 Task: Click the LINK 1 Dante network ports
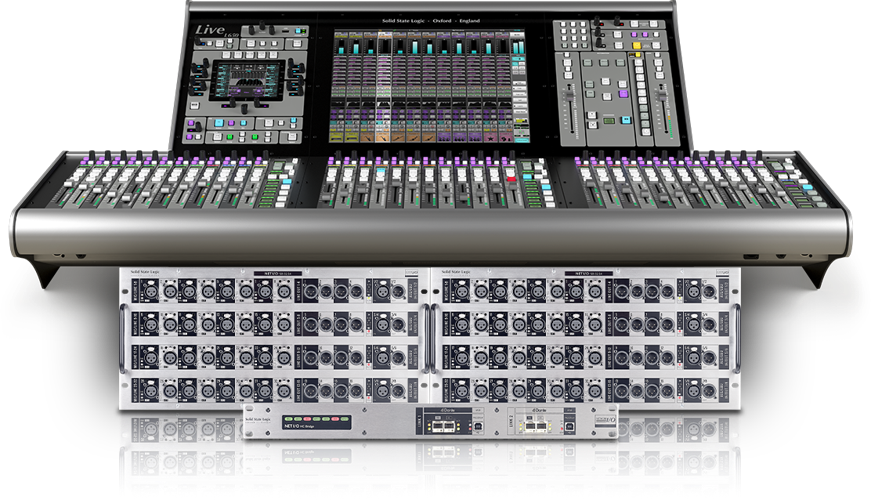pyautogui.click(x=445, y=426)
